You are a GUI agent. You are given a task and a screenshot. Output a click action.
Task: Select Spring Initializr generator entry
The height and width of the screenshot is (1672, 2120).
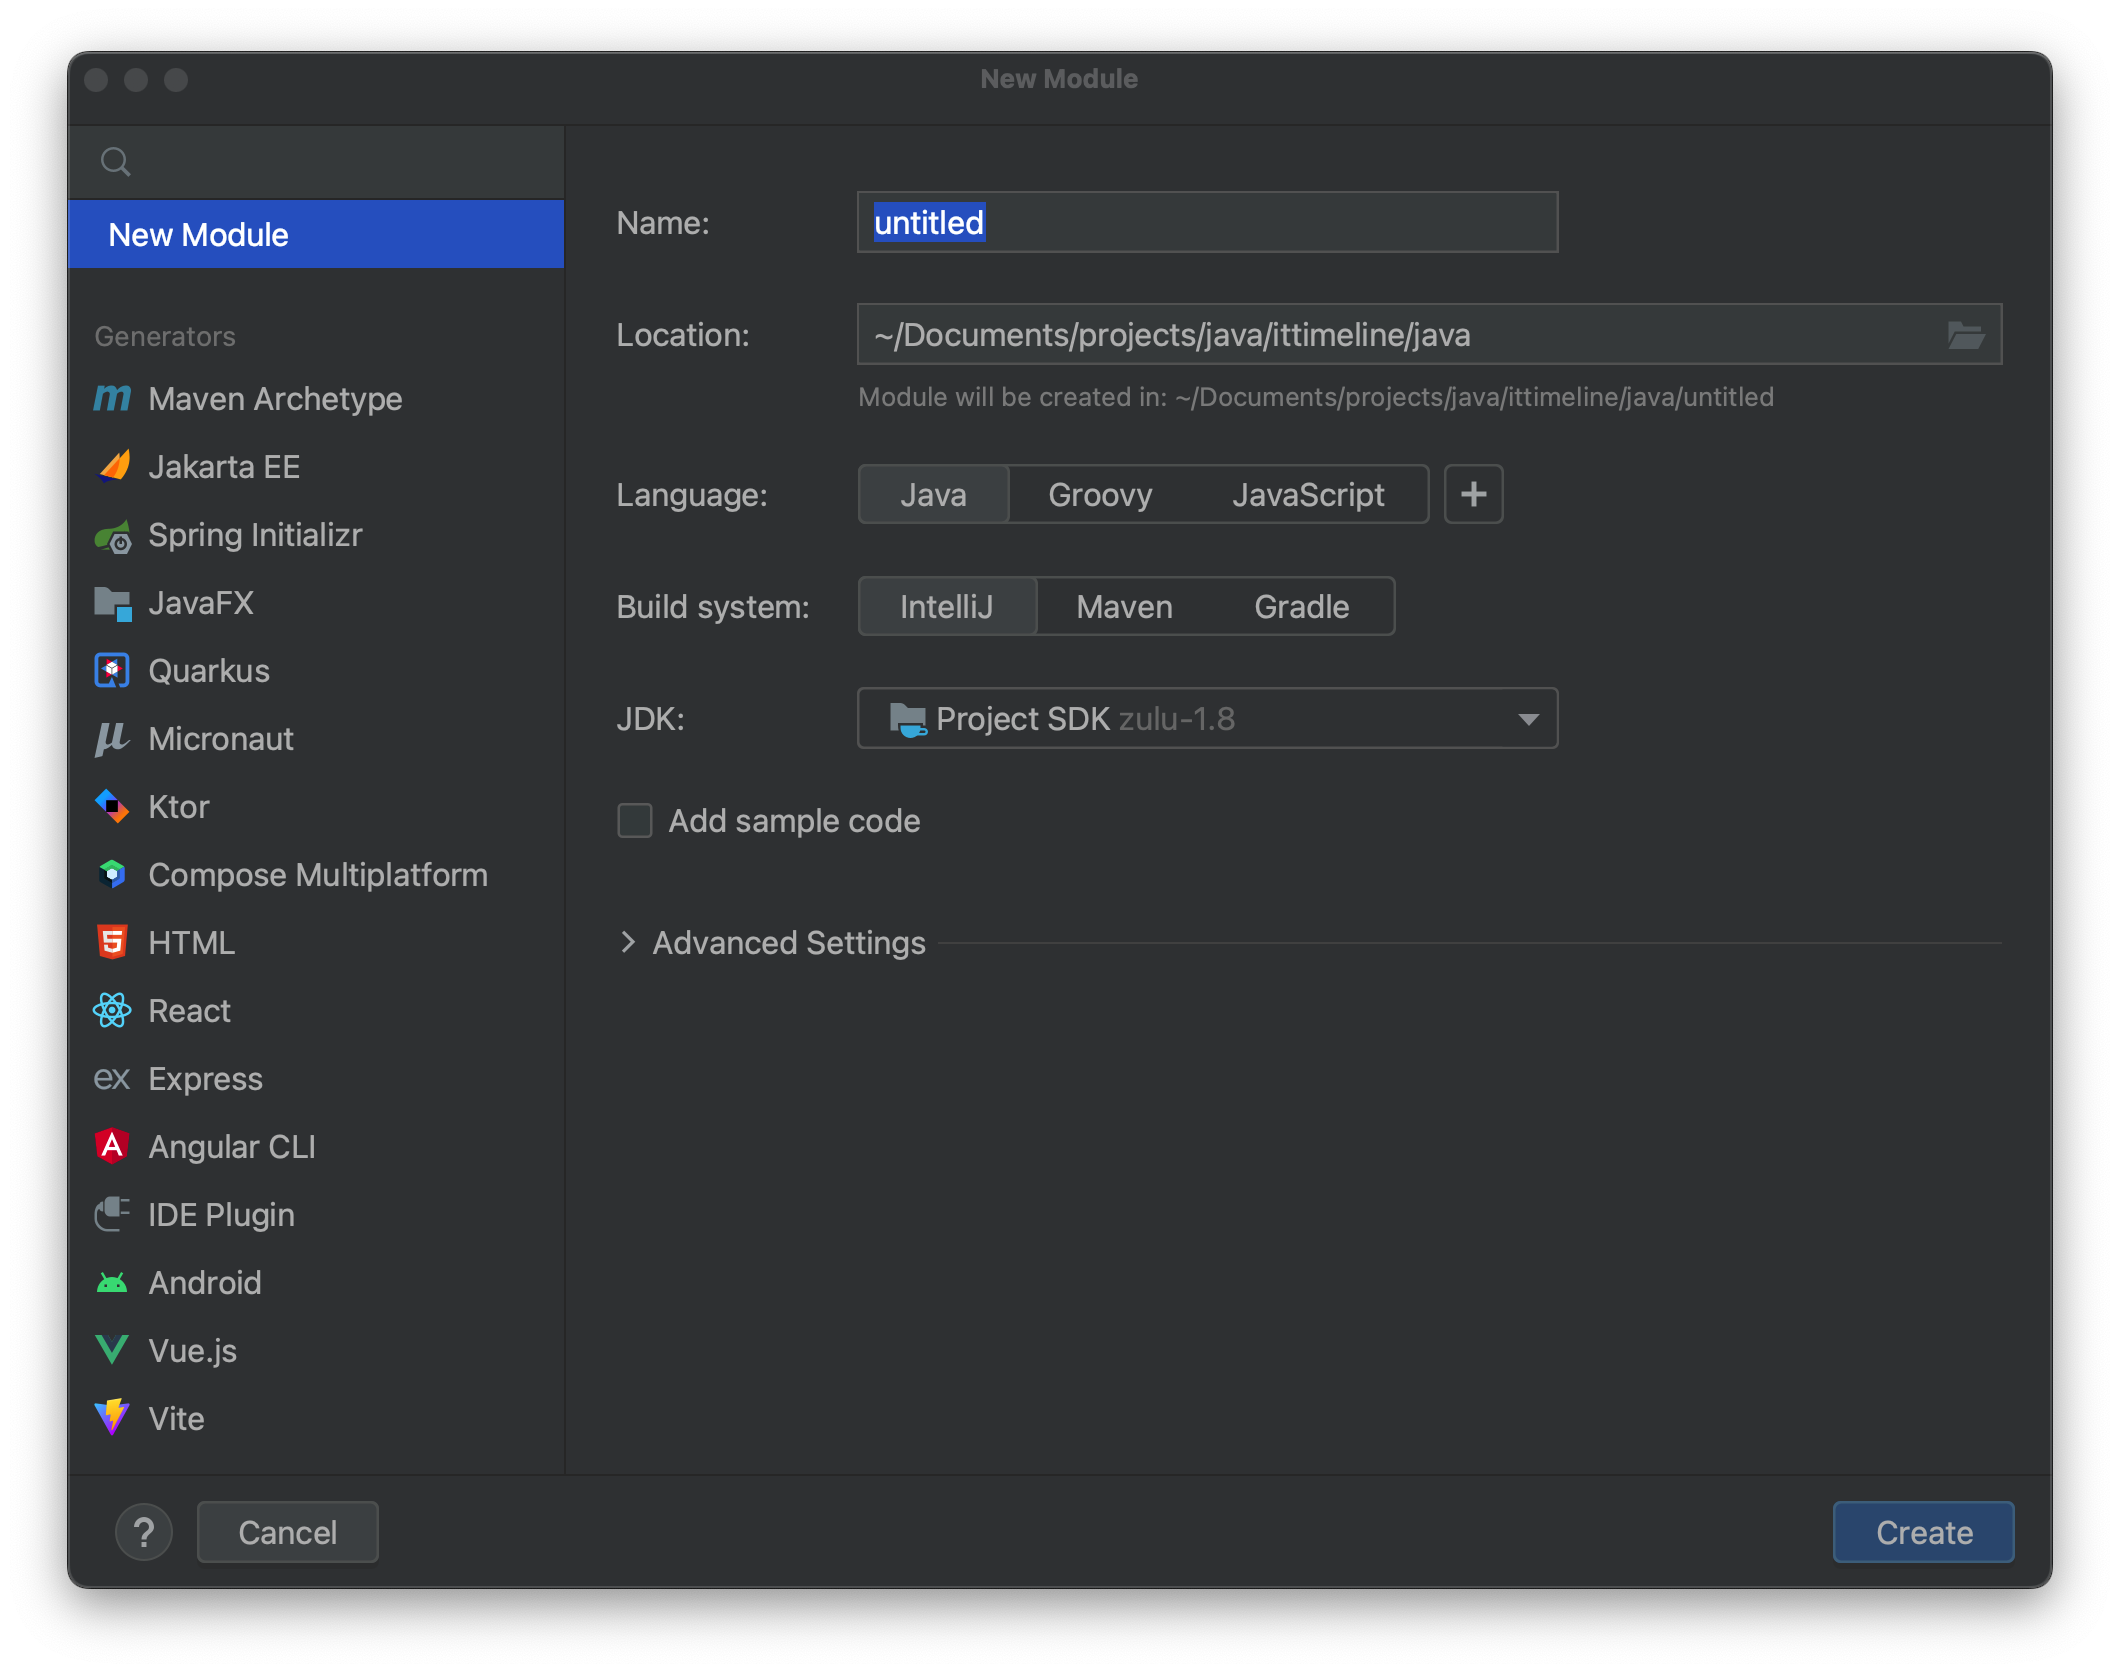pos(316,535)
